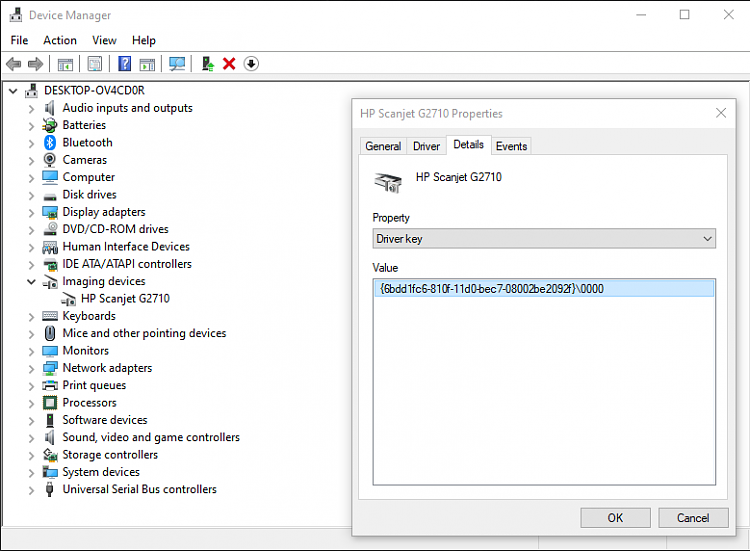Collapse the Imaging devices node
Image resolution: width=750 pixels, height=551 pixels.
point(31,282)
